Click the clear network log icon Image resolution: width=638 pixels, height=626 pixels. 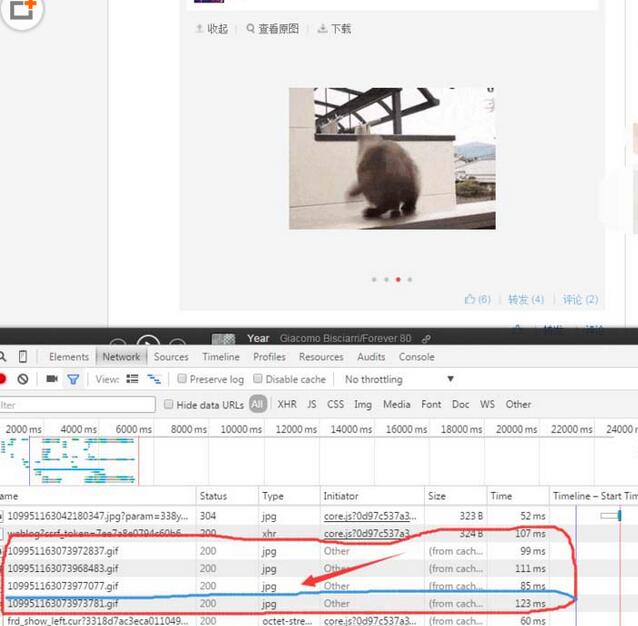pyautogui.click(x=23, y=380)
